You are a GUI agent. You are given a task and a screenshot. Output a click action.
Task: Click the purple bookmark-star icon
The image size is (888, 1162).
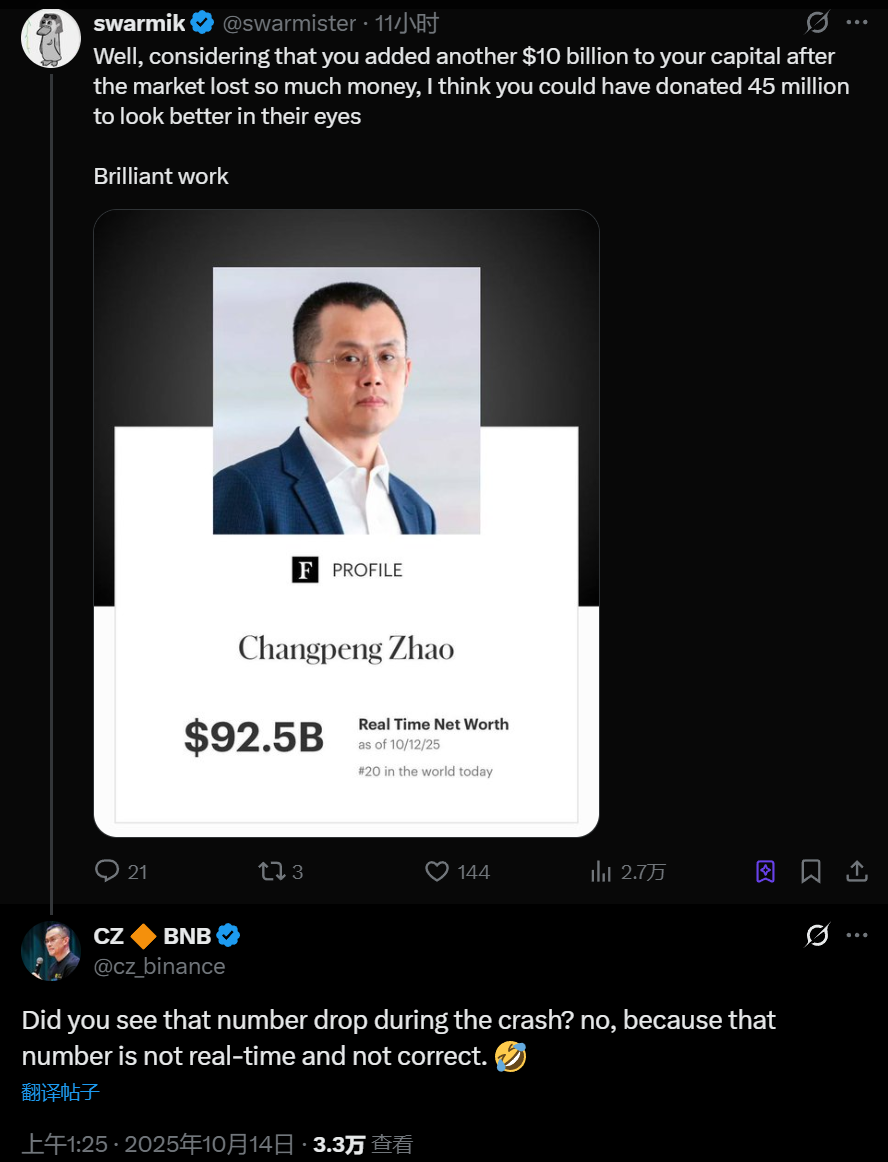(x=765, y=872)
